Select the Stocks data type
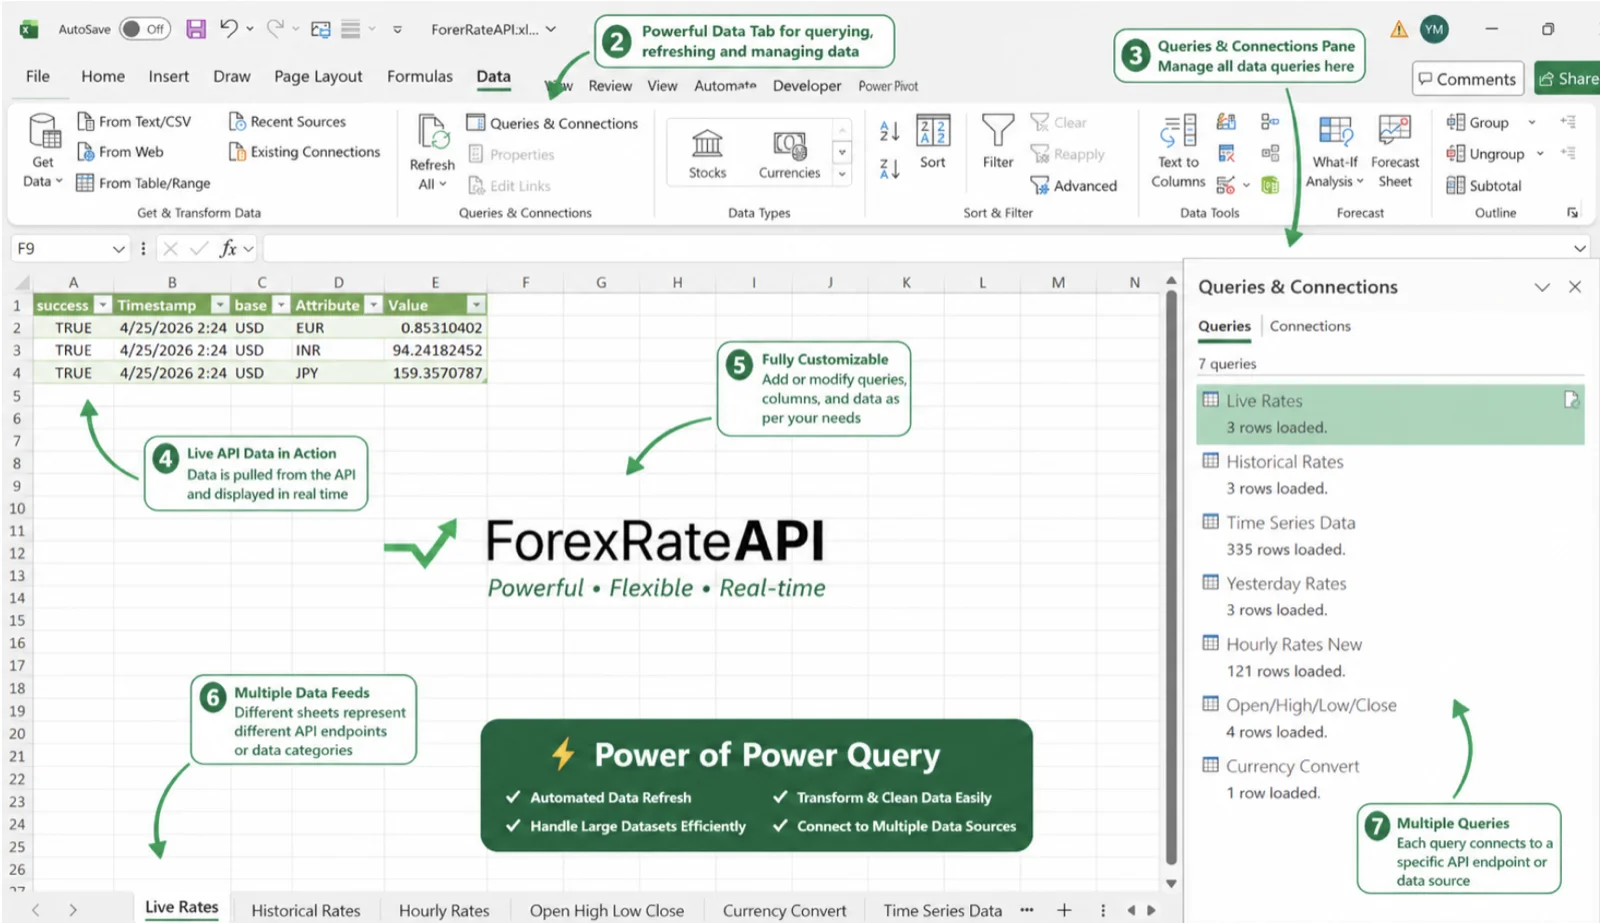The height and width of the screenshot is (923, 1600). (x=707, y=153)
